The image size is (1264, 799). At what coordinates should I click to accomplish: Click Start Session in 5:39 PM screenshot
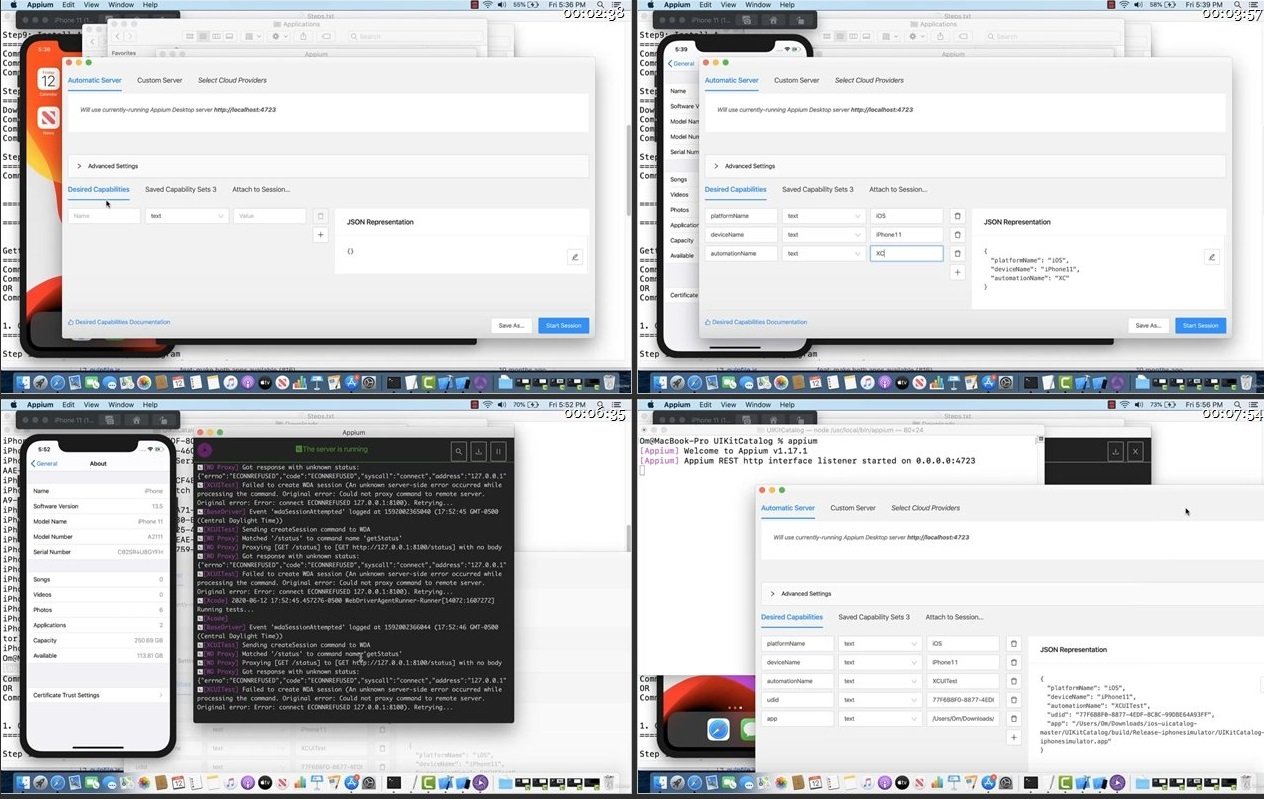pyautogui.click(x=1201, y=325)
